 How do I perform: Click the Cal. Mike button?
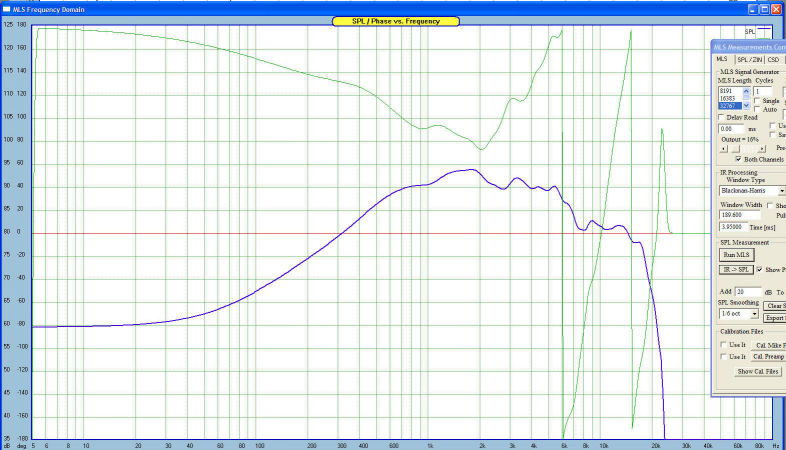[x=768, y=345]
